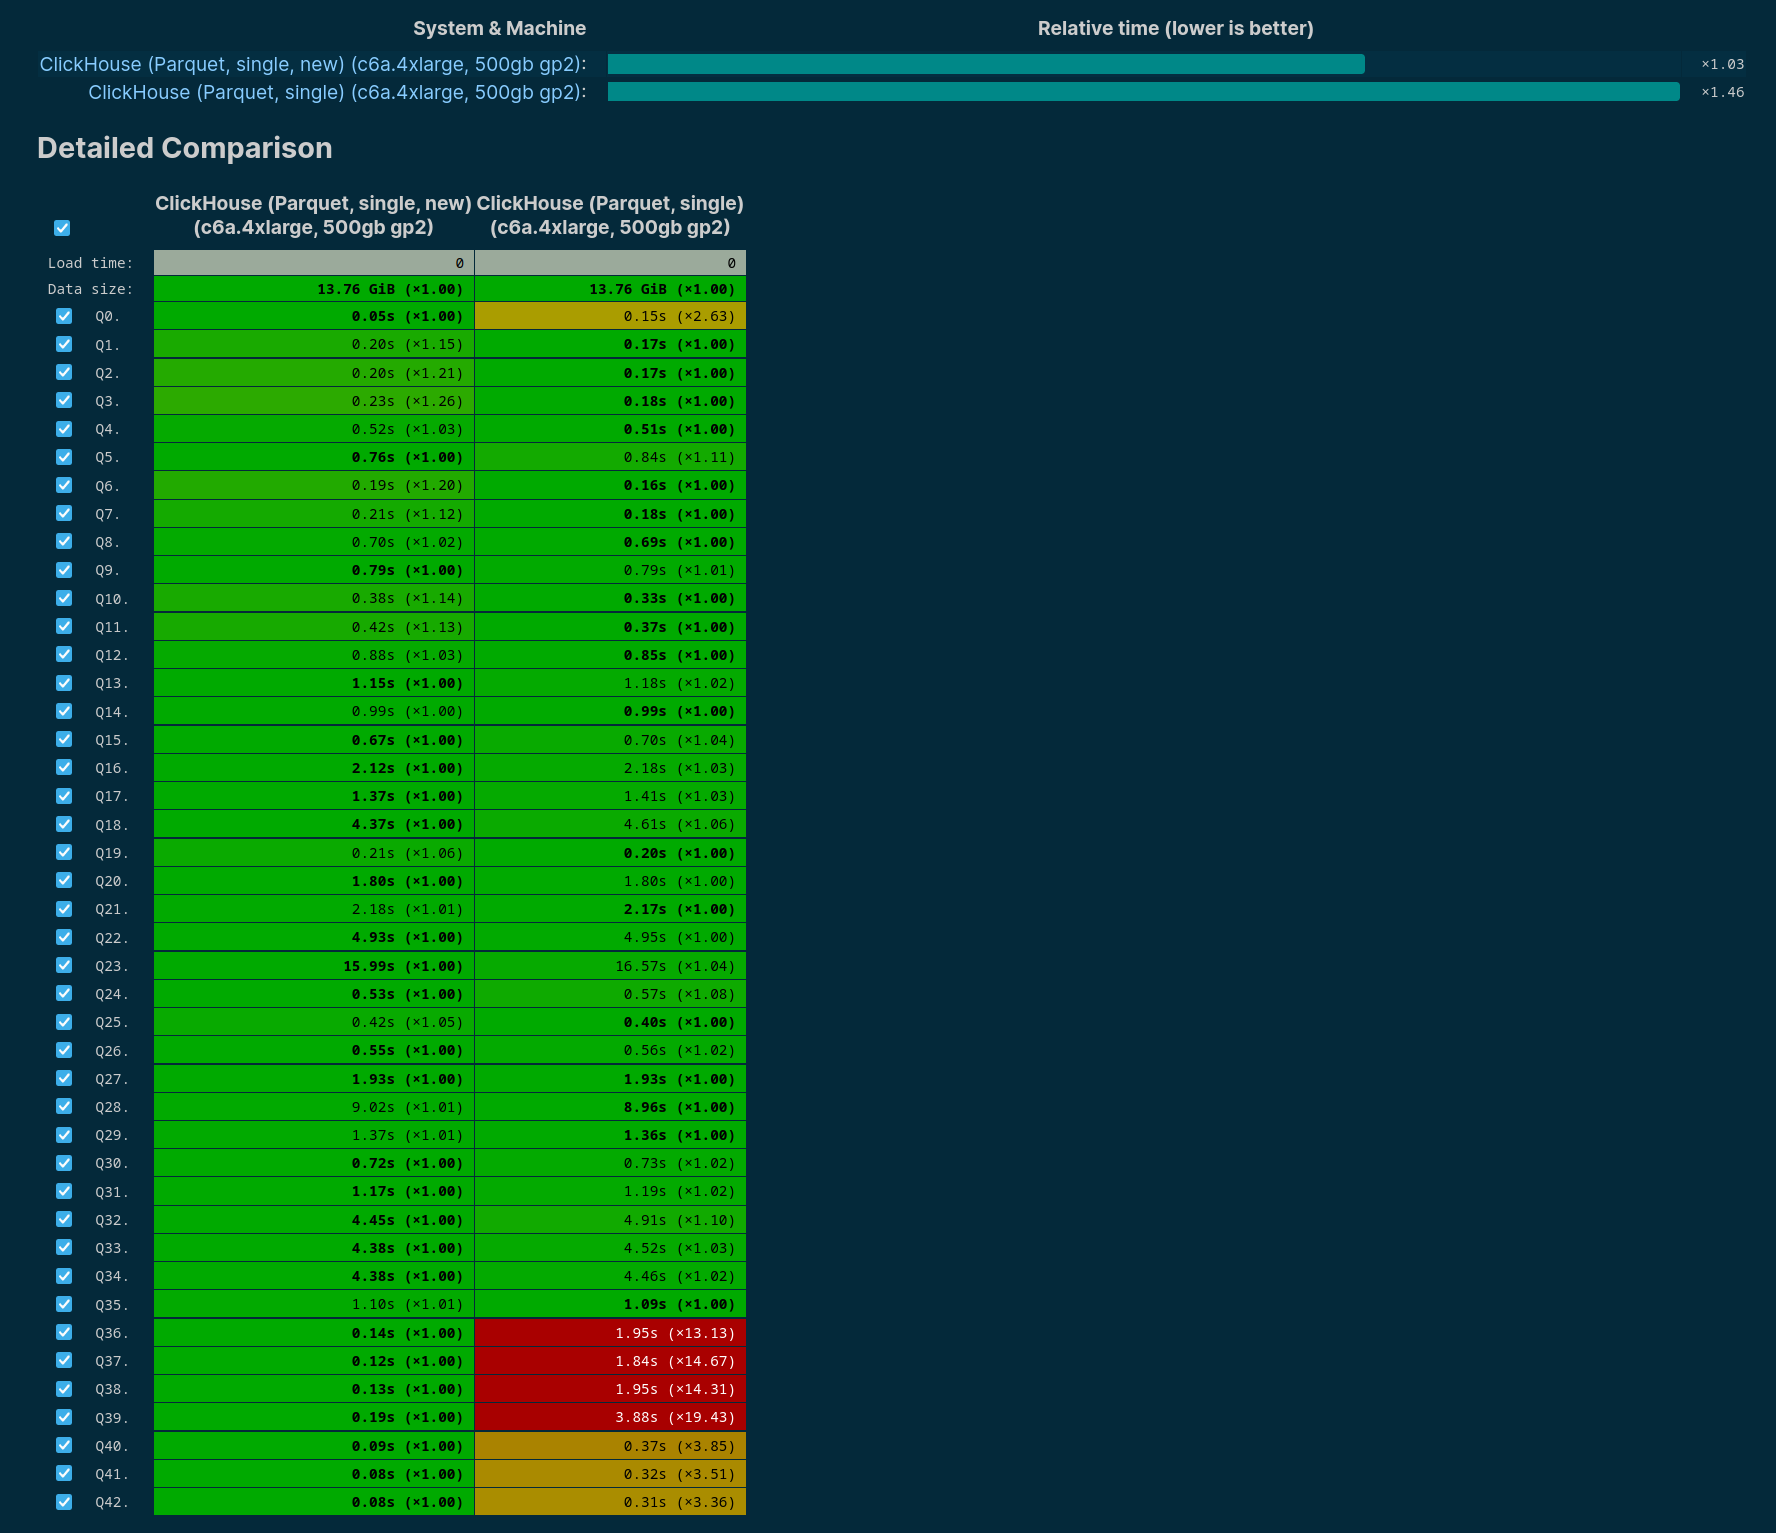Image resolution: width=1776 pixels, height=1533 pixels.
Task: Deselect the Q36 query checkbox
Action: coord(64,1332)
